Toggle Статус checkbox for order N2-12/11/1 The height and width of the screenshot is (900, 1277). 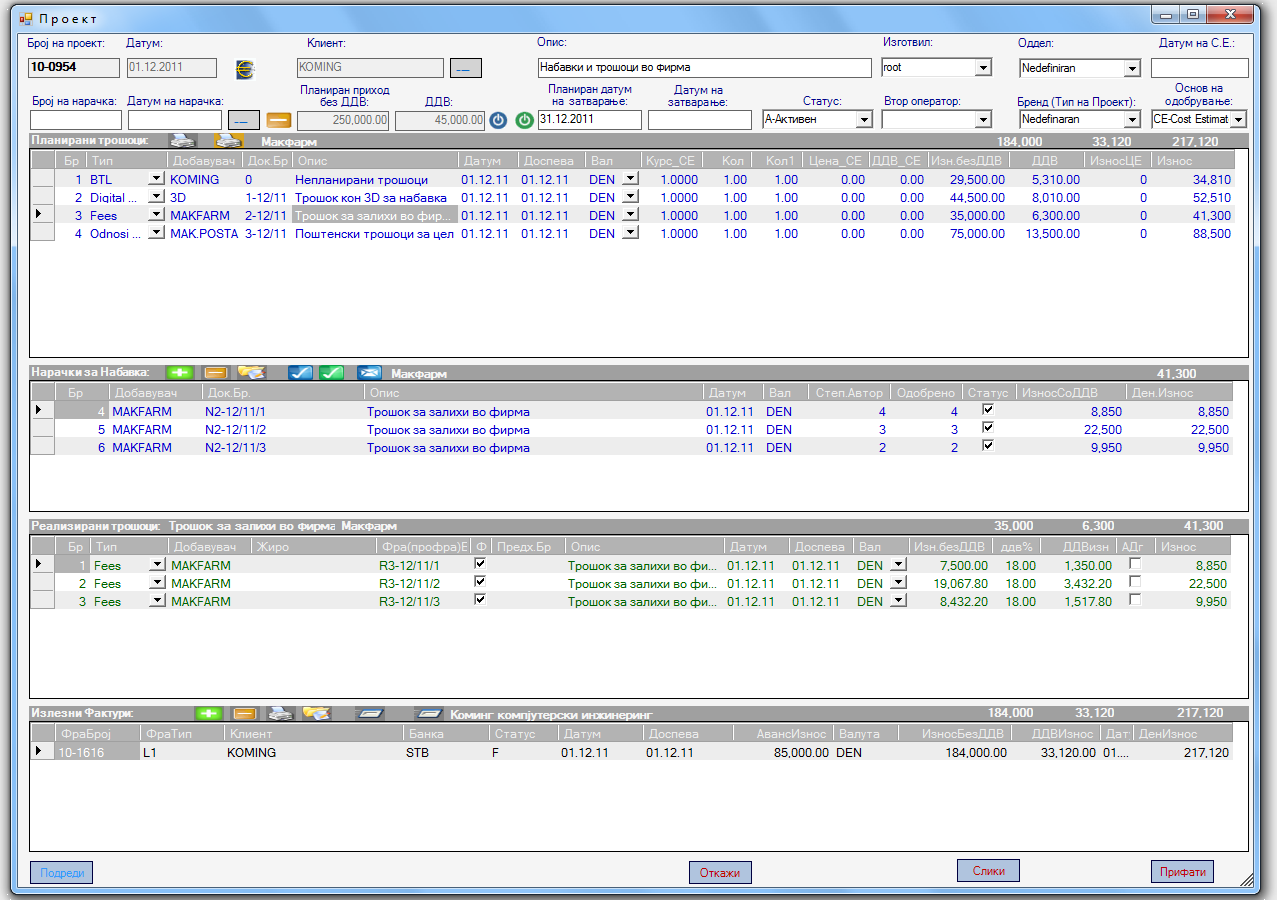(989, 411)
